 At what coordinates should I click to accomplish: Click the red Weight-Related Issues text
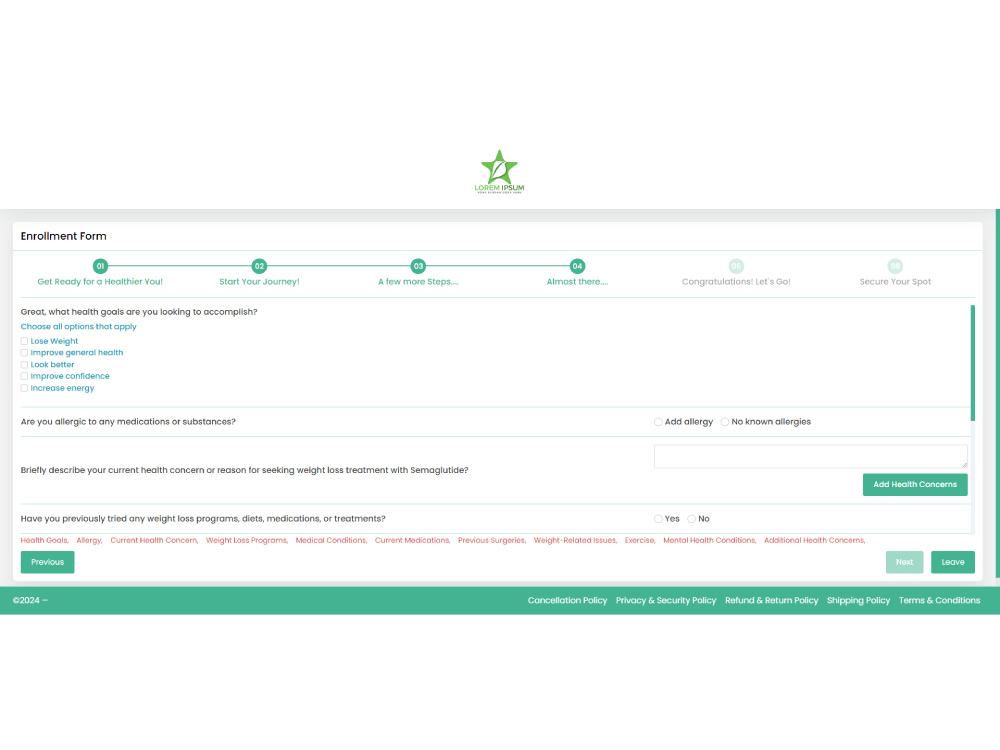pos(575,540)
